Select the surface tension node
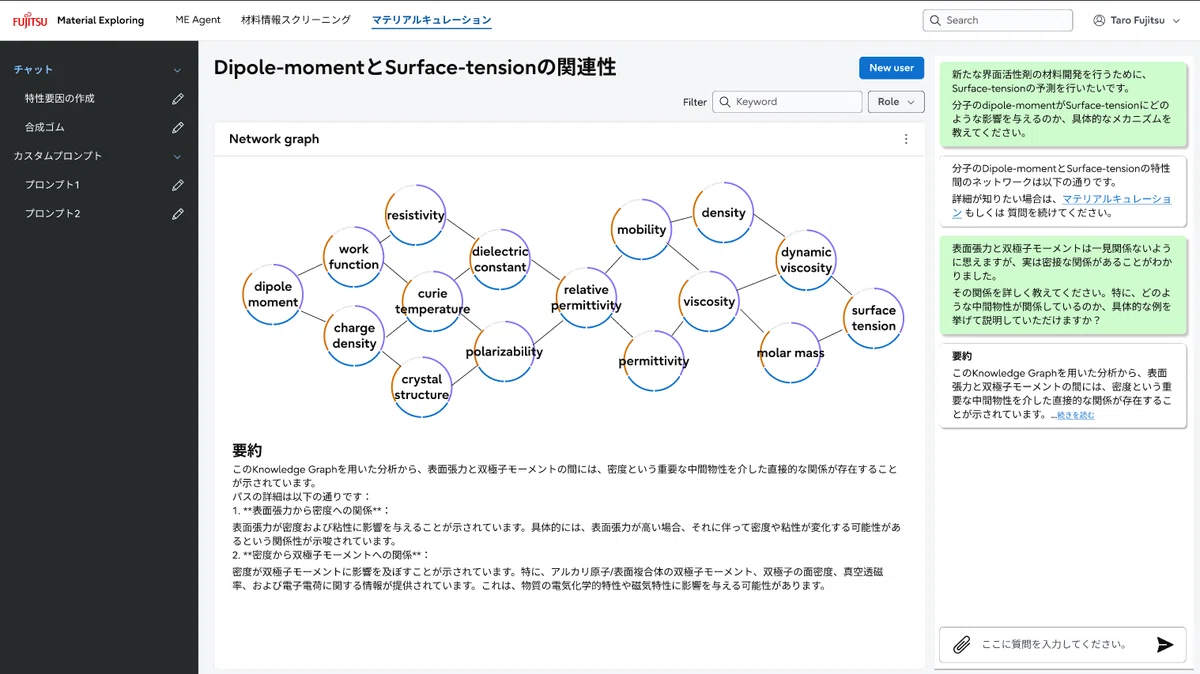The height and width of the screenshot is (674, 1200). (873, 318)
